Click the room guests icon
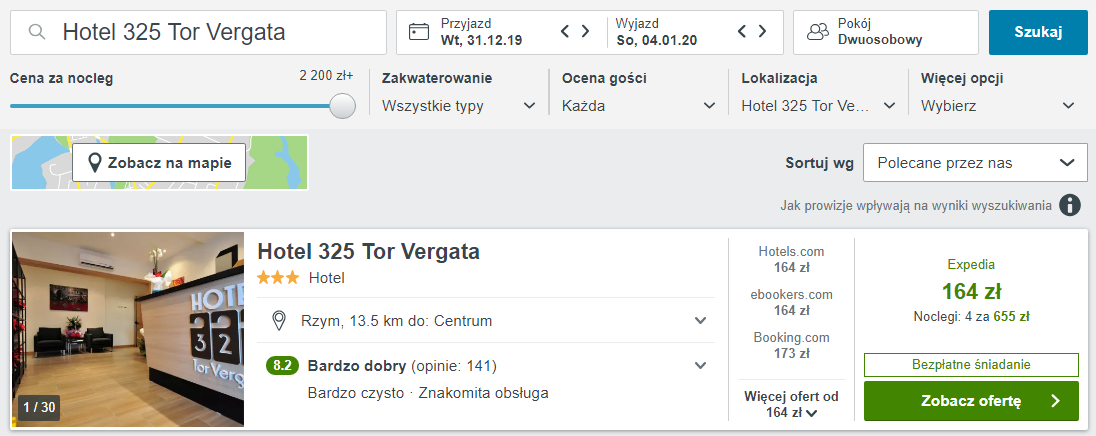This screenshot has height=436, width=1096. 818,32
